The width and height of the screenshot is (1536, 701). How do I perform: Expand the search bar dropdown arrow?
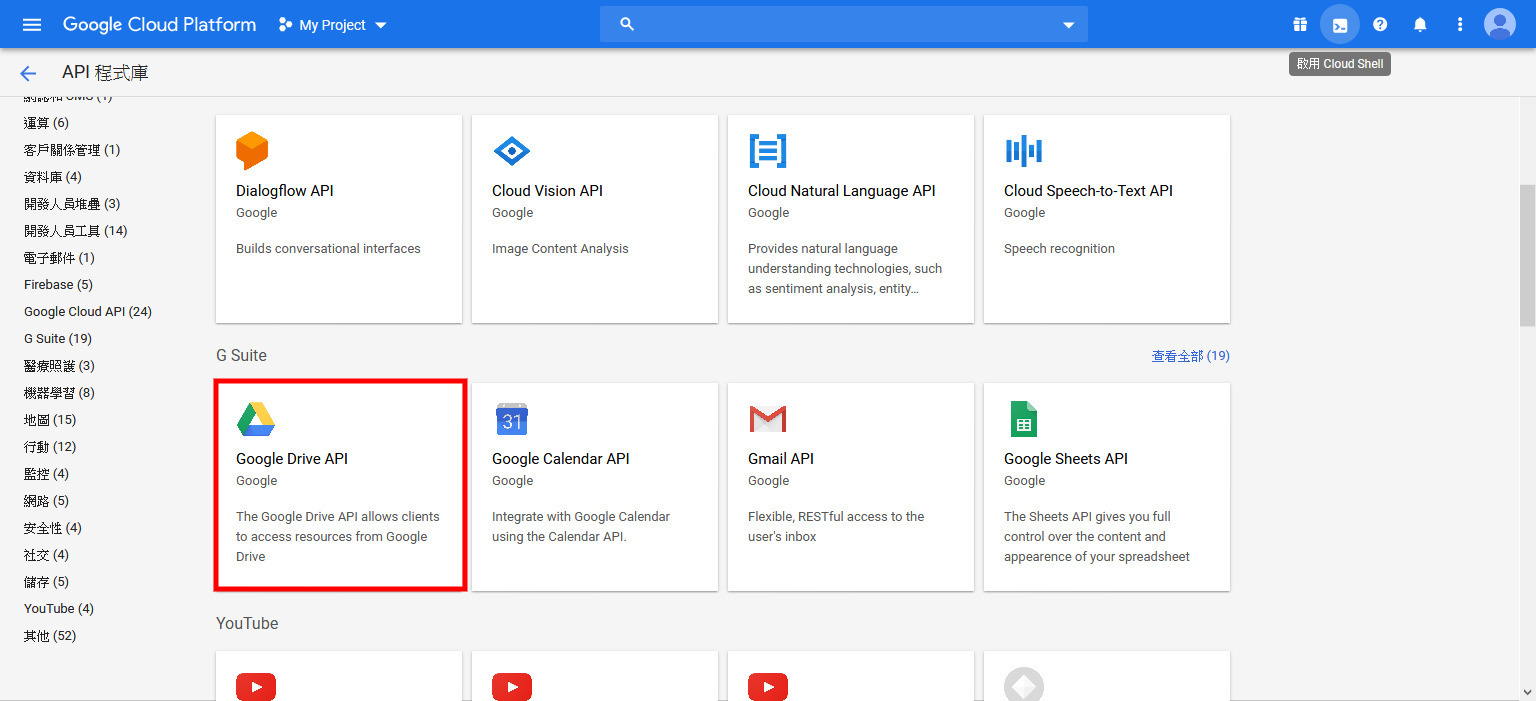point(1068,25)
